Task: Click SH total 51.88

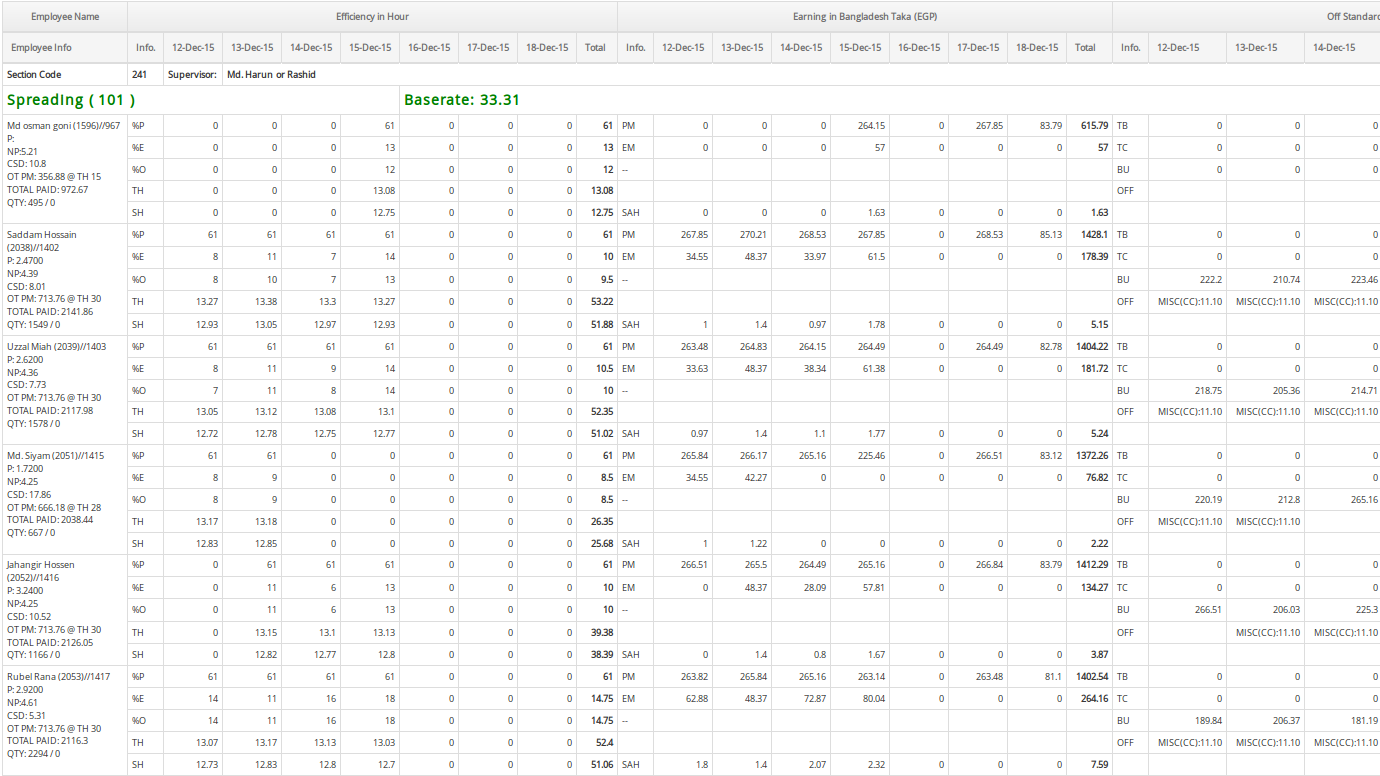Action: click(602, 324)
